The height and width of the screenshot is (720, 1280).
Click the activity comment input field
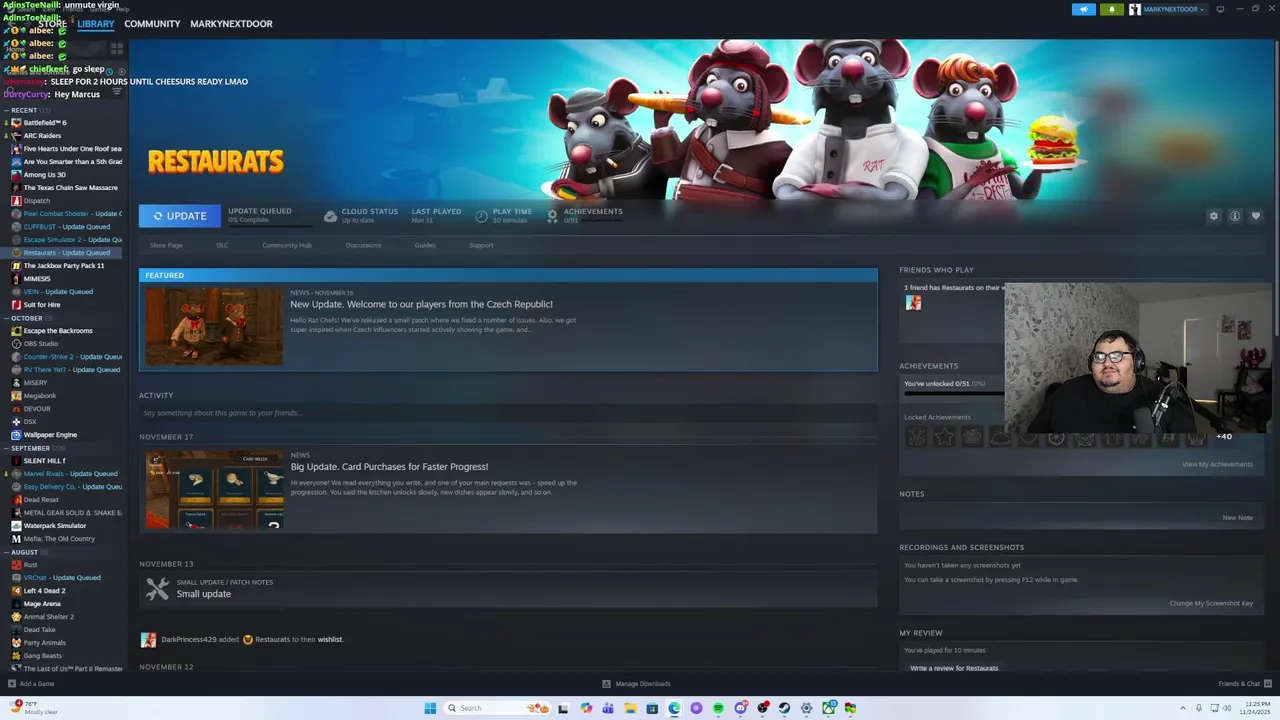508,413
